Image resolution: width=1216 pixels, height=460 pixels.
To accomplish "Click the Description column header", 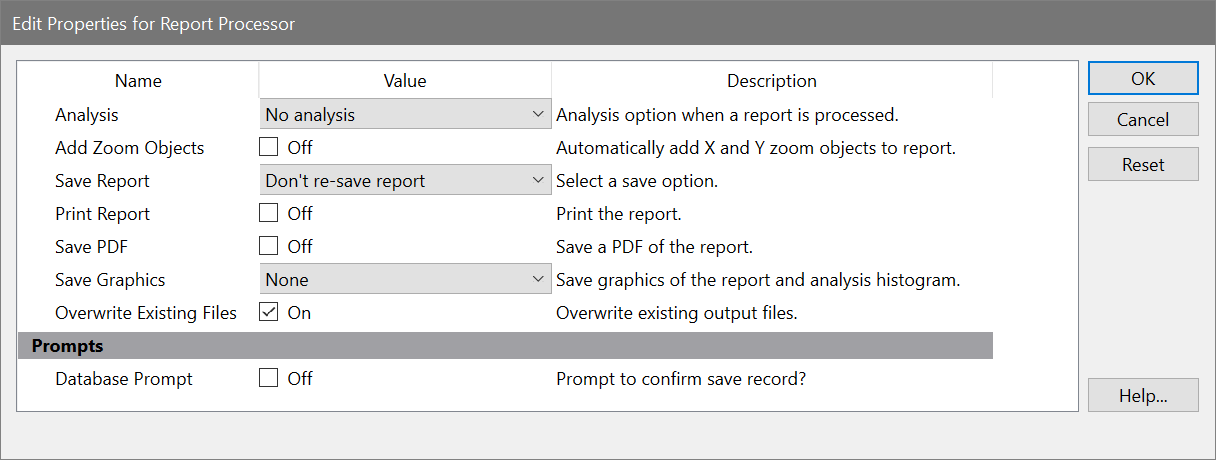I will 771,81.
